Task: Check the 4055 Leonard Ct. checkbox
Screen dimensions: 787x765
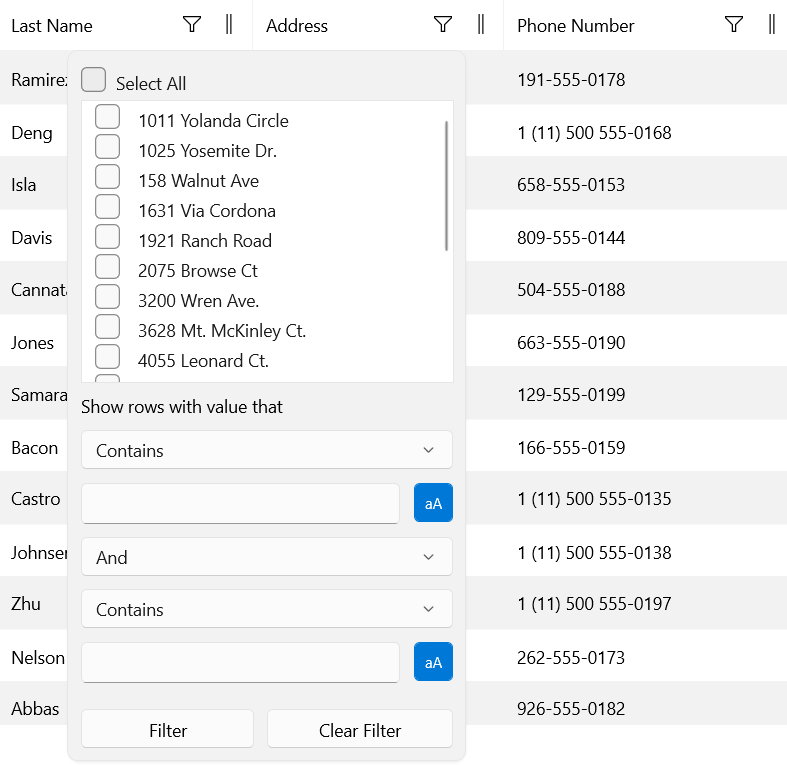Action: tap(107, 357)
